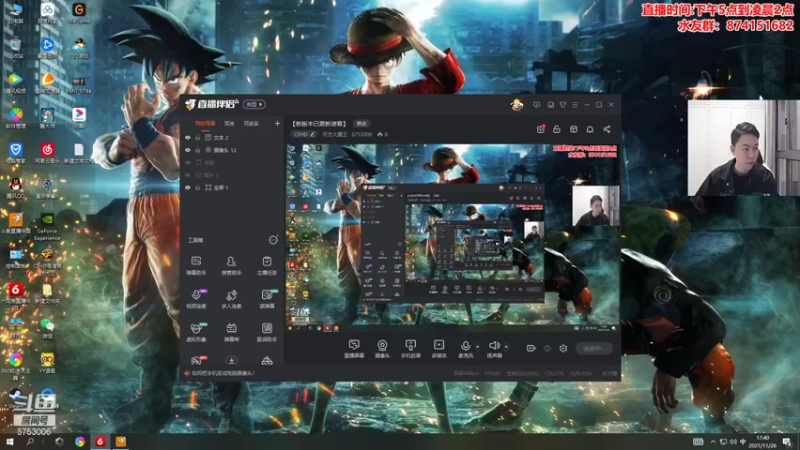
Task: Open the 歌词助手 tool
Action: pos(266,332)
